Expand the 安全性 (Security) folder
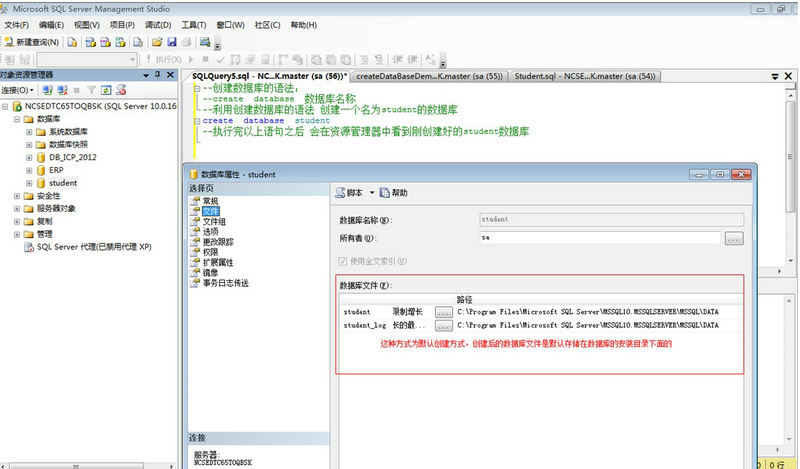 click(x=17, y=196)
